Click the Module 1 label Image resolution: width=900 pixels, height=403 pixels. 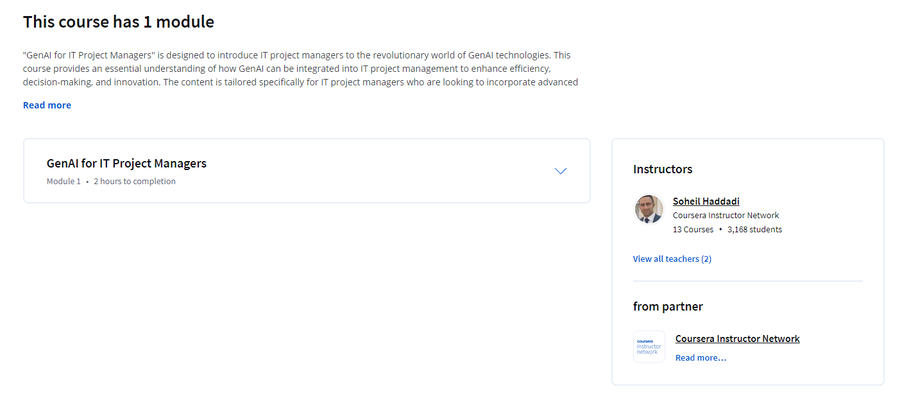click(64, 181)
